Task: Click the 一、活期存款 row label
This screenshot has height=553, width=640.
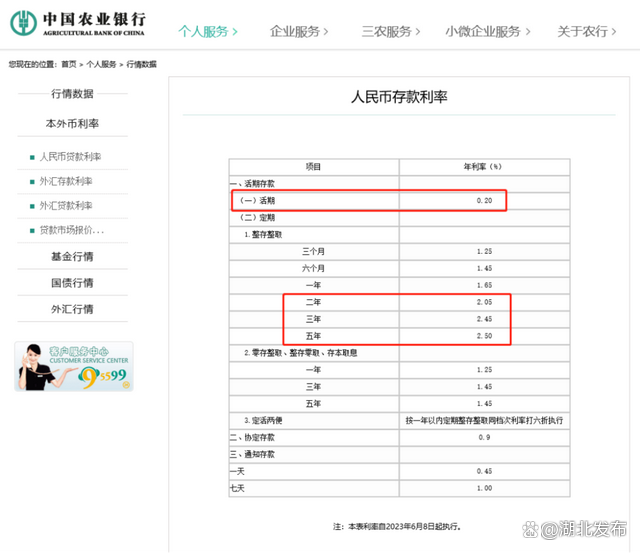Action: (x=252, y=184)
